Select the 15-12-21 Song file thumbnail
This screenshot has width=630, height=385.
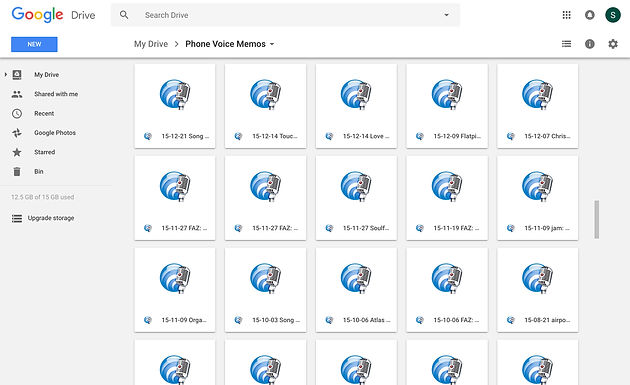point(175,95)
